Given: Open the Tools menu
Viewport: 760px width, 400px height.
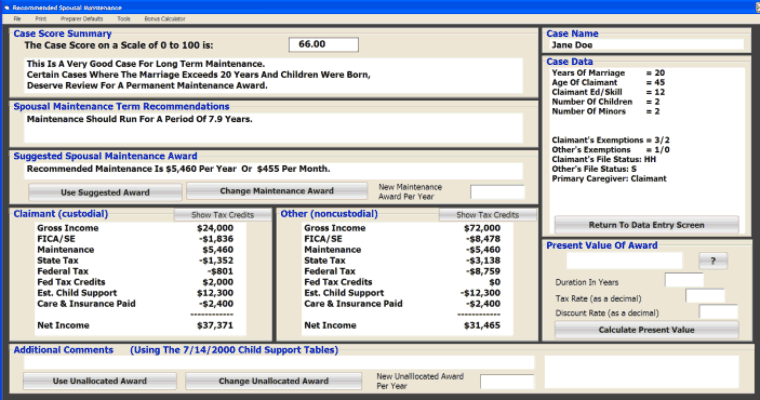Looking at the screenshot, I should [123, 19].
